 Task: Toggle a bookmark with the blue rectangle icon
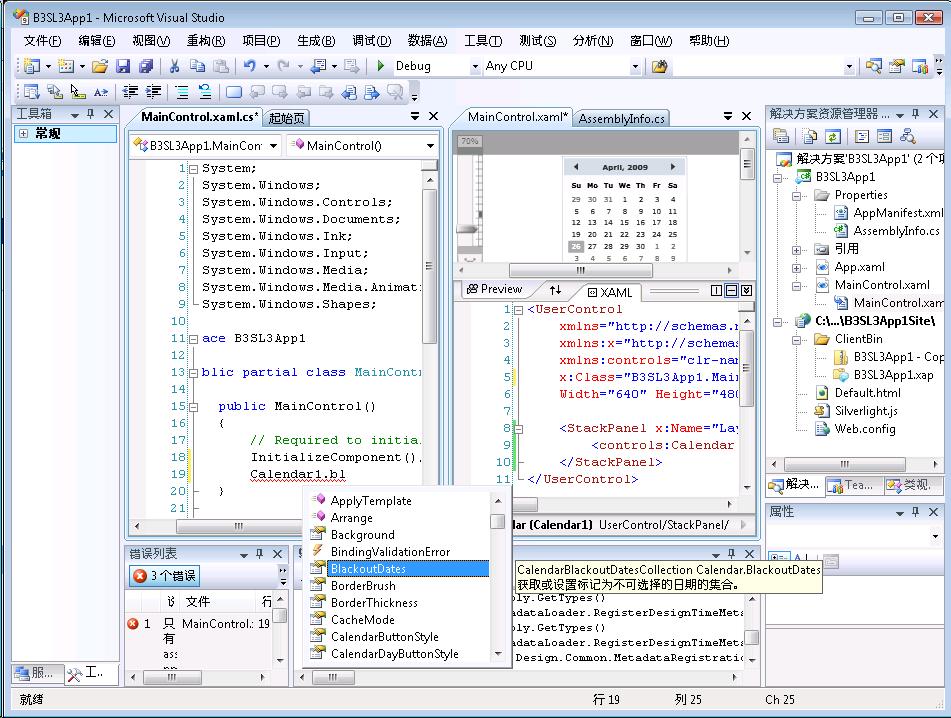[x=234, y=92]
